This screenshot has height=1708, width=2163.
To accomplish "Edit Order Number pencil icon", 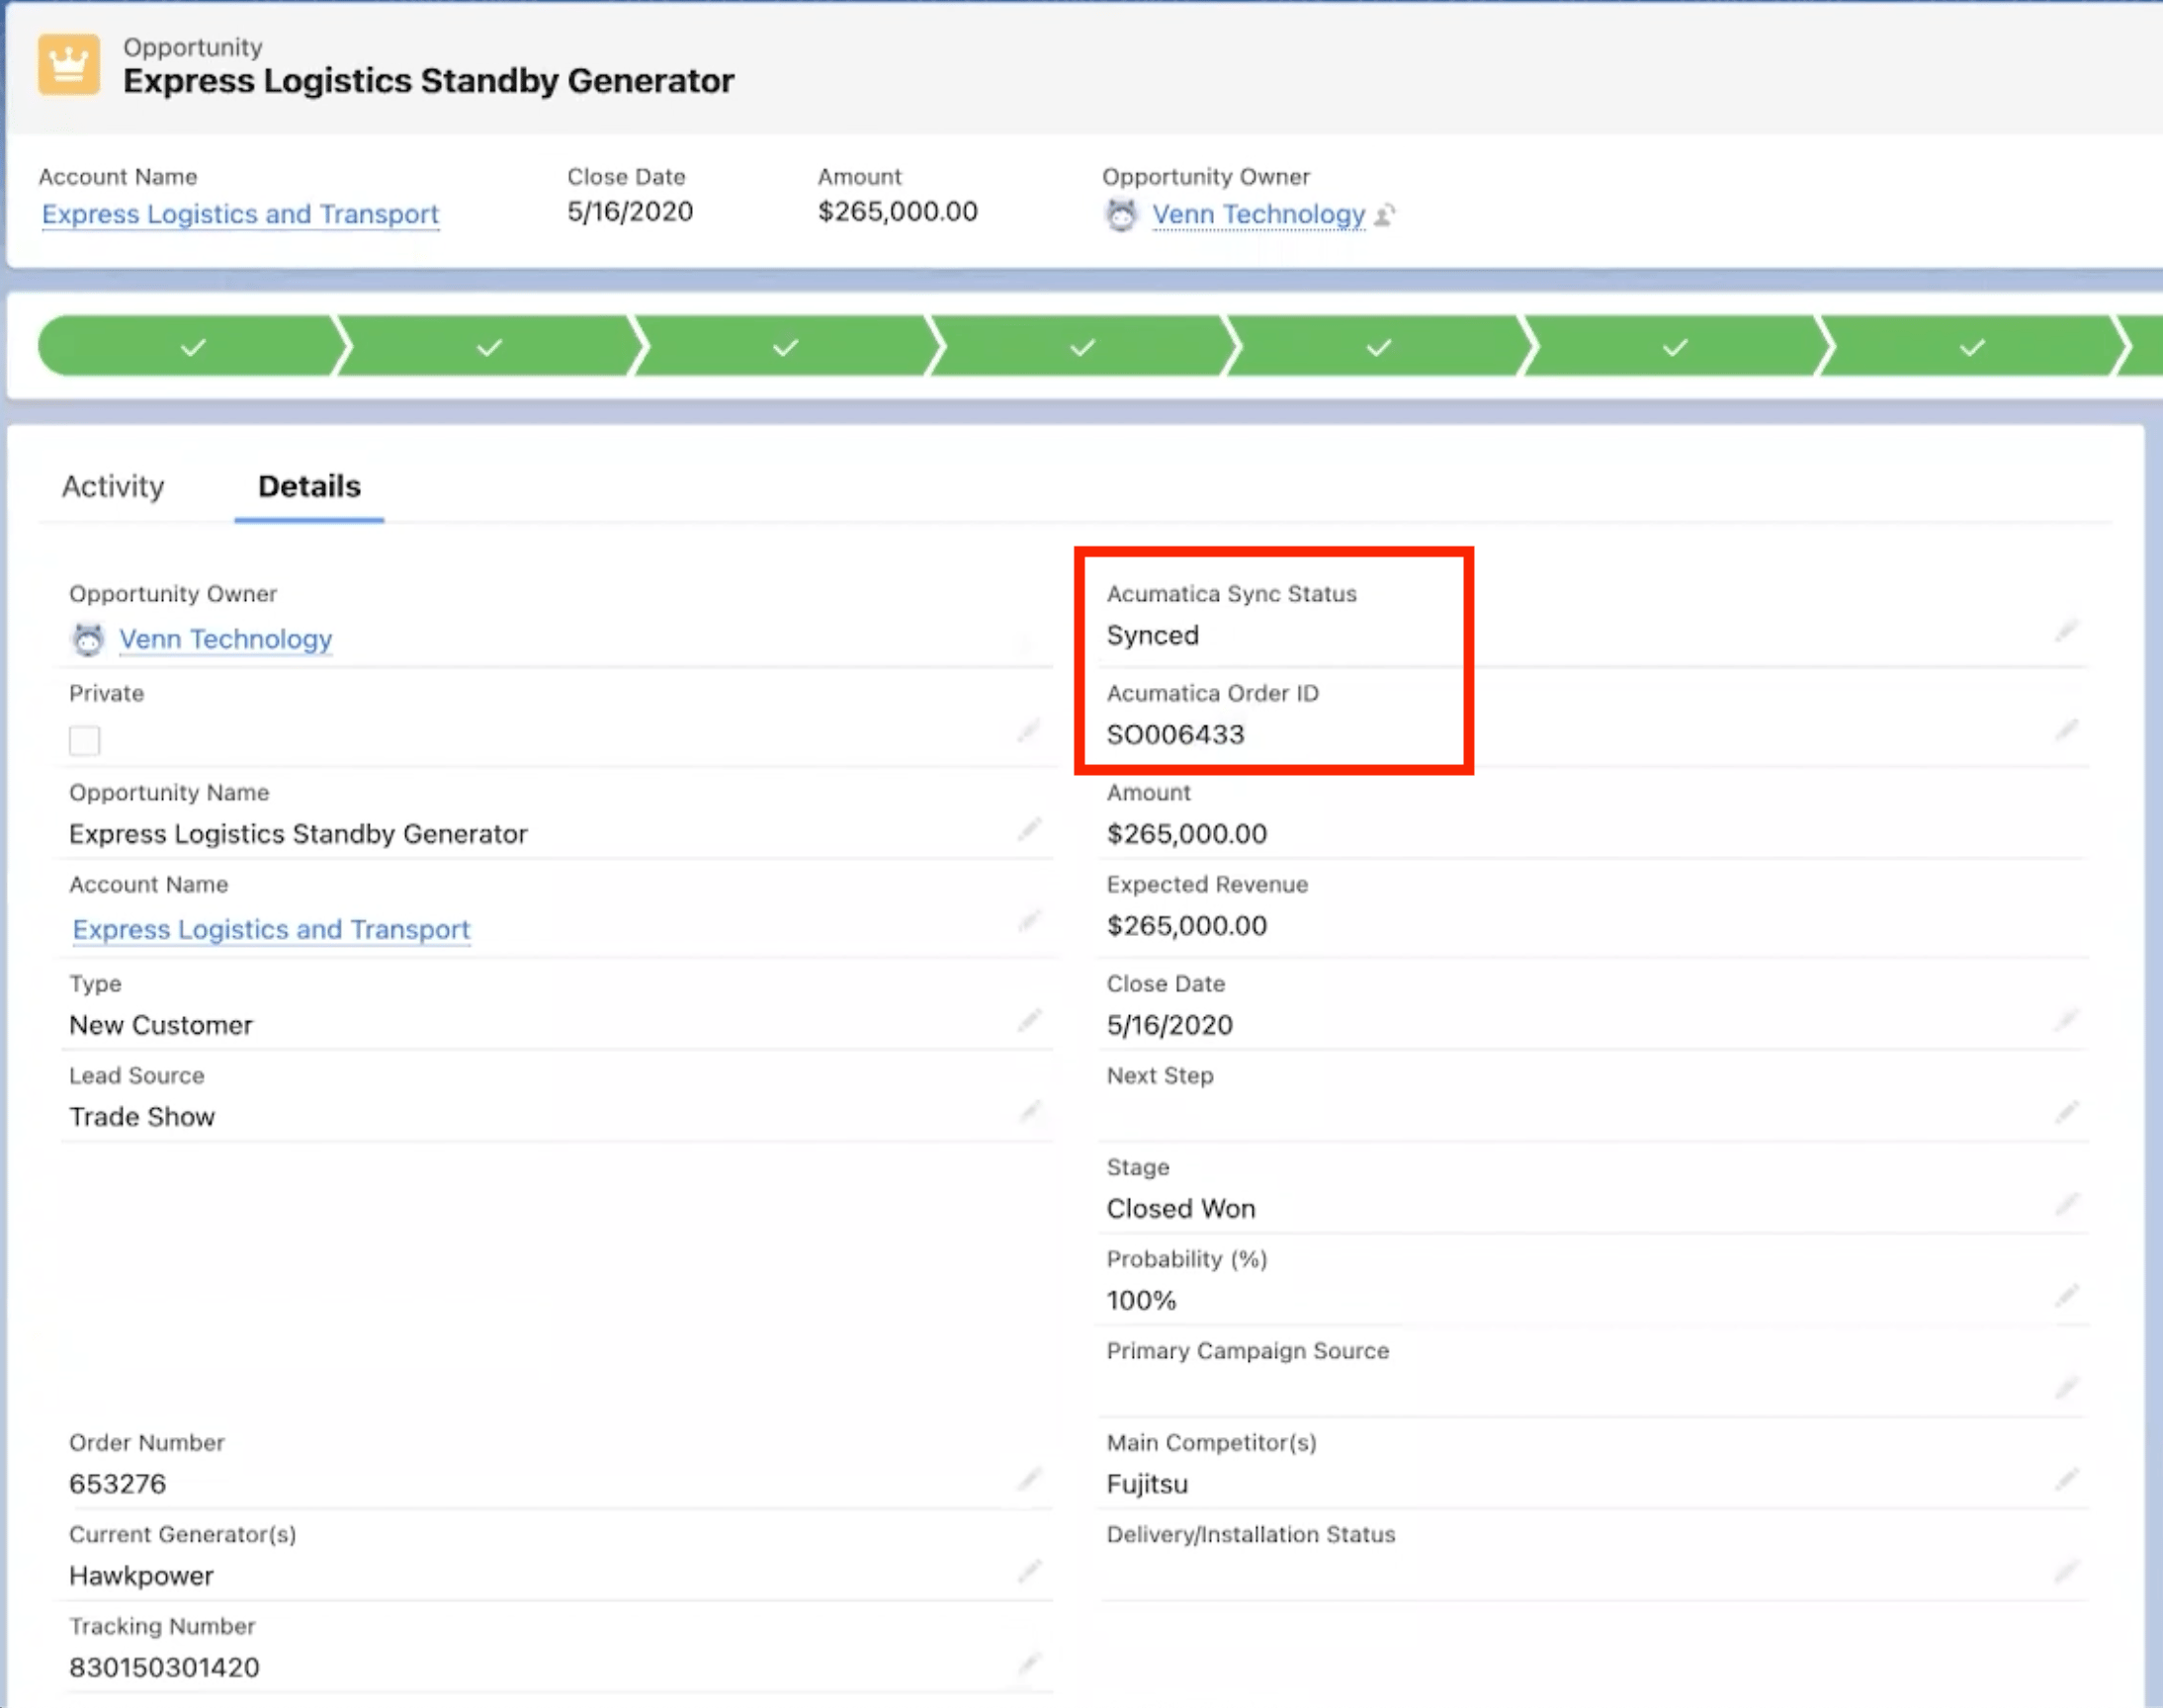I will click(x=1029, y=1479).
